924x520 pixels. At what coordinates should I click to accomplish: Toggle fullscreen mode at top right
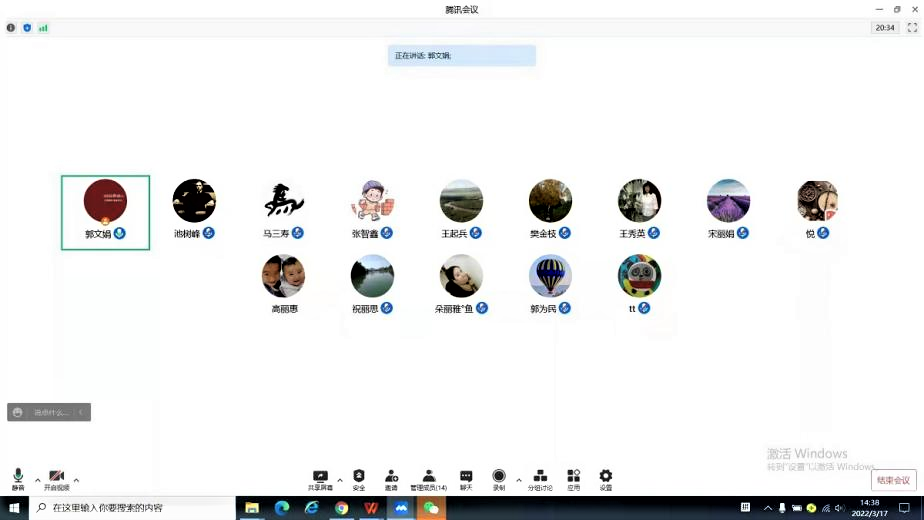pos(912,28)
